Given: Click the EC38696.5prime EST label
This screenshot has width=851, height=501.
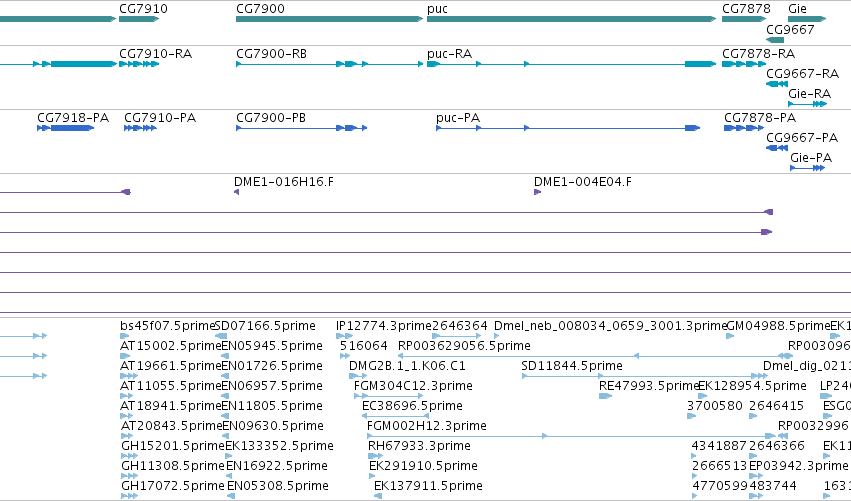Looking at the screenshot, I should coord(412,406).
